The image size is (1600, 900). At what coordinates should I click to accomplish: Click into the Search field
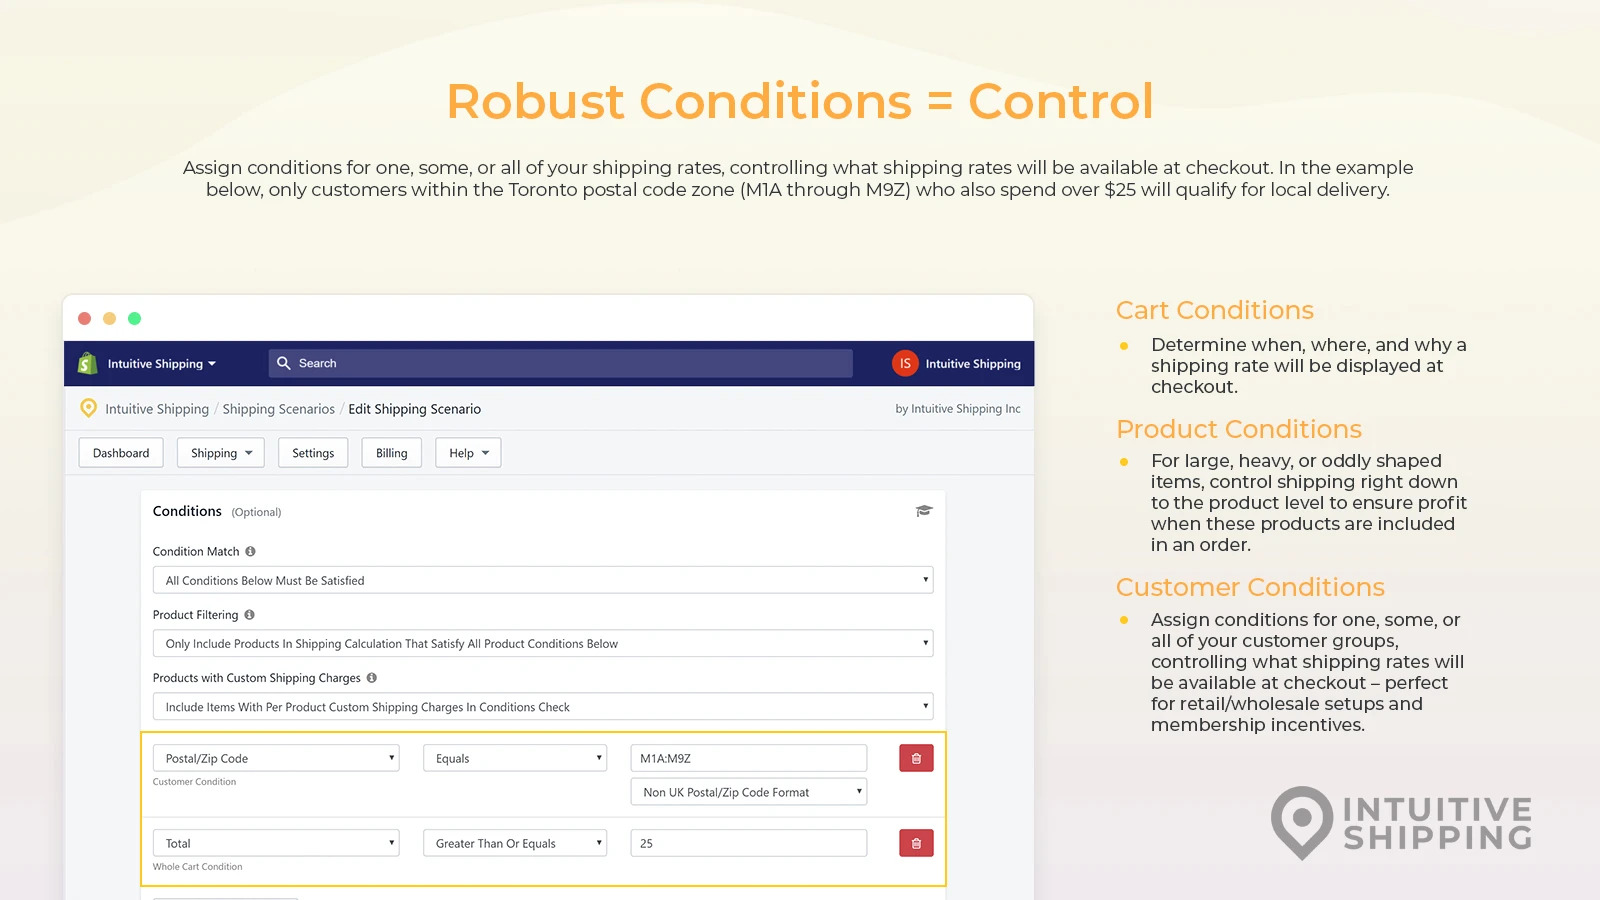pyautogui.click(x=561, y=363)
